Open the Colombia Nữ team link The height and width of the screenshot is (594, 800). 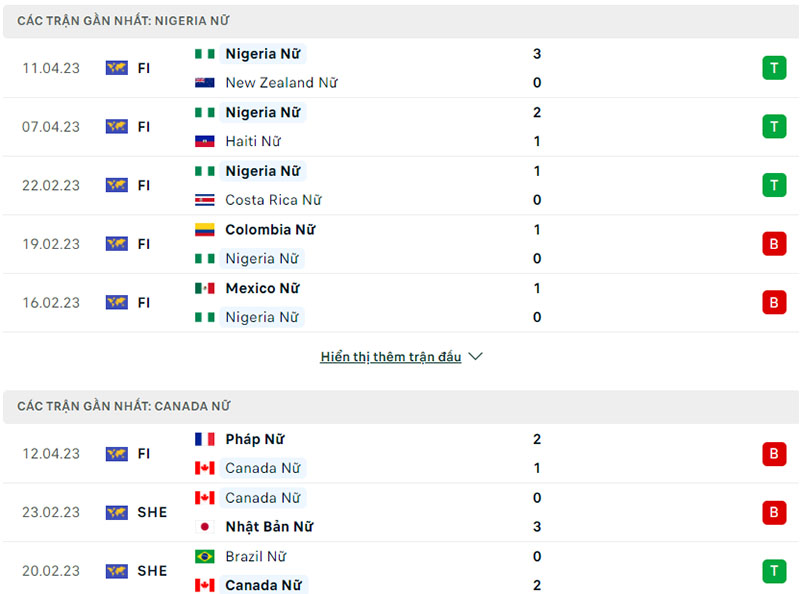(270, 230)
